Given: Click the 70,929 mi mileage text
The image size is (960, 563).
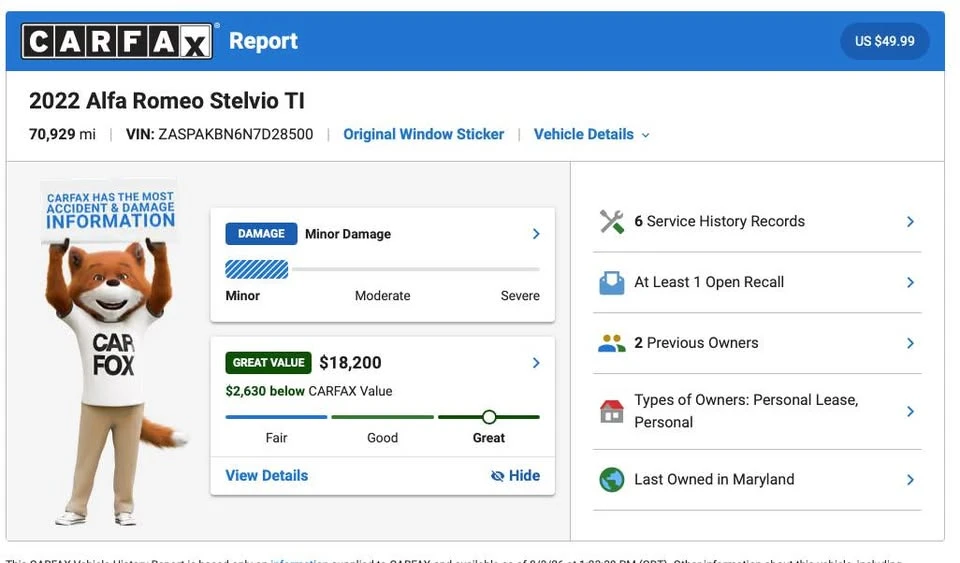Looking at the screenshot, I should tap(62, 134).
